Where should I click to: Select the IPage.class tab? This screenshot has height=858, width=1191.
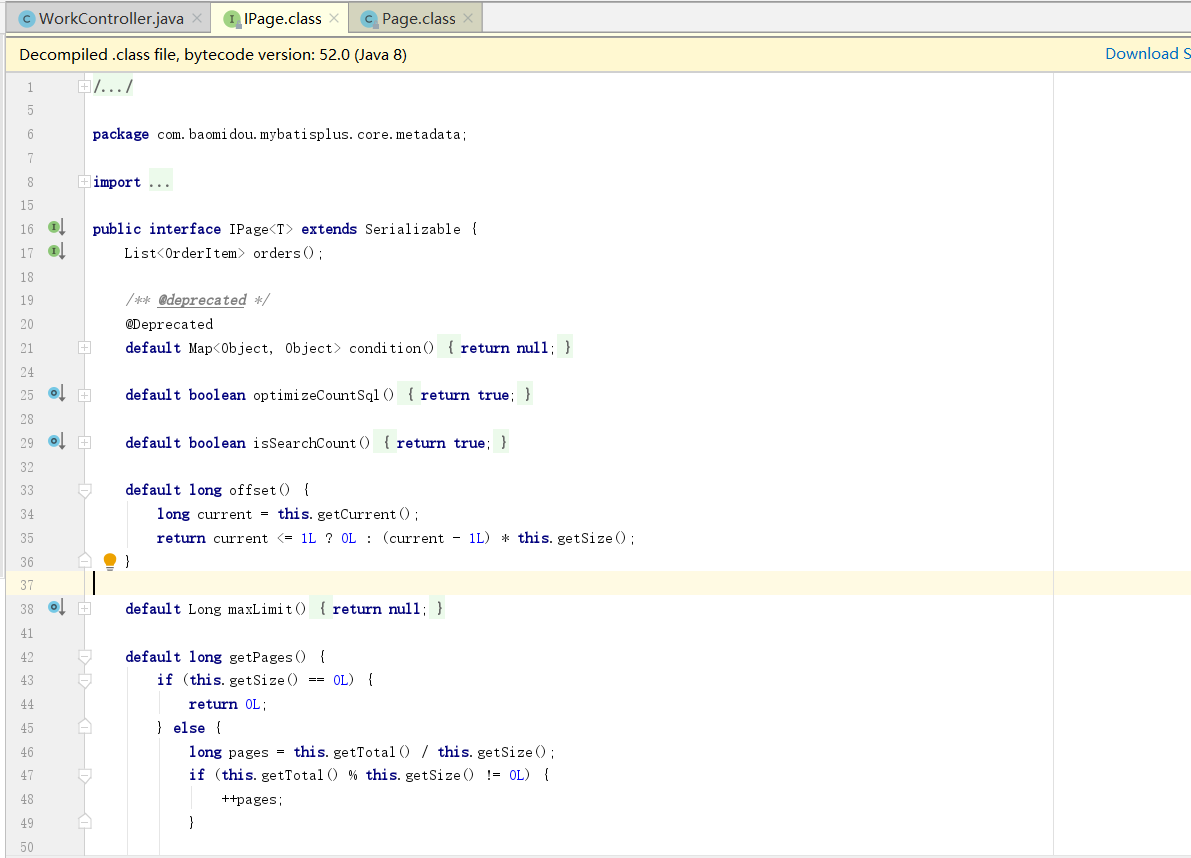coord(281,18)
